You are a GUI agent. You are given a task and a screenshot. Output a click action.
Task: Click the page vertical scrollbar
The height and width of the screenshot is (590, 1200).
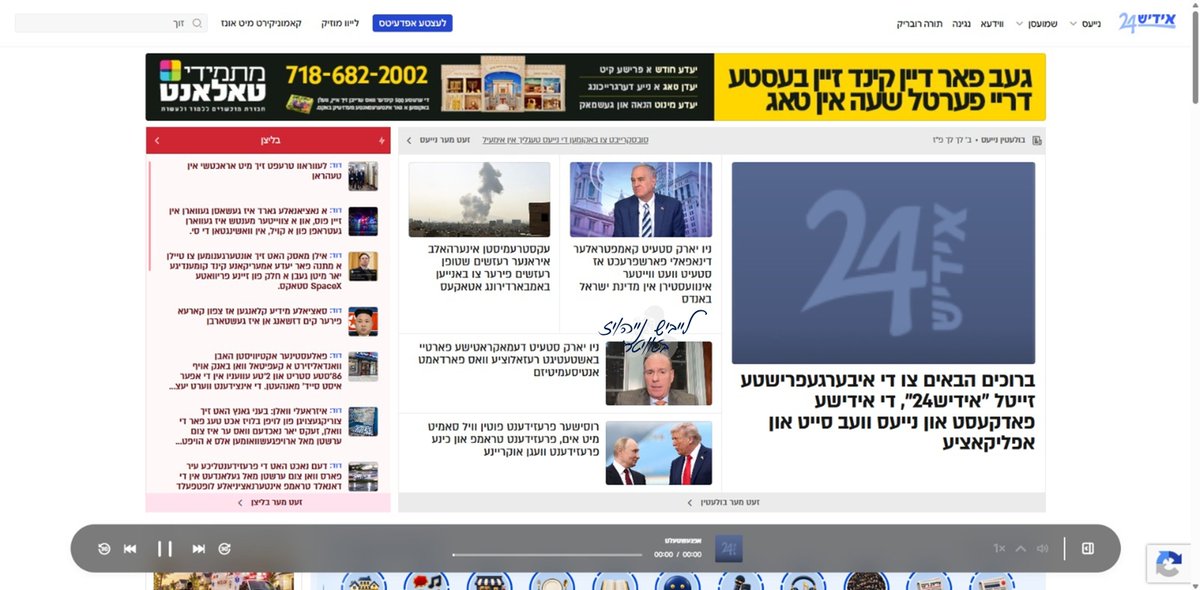1195,57
